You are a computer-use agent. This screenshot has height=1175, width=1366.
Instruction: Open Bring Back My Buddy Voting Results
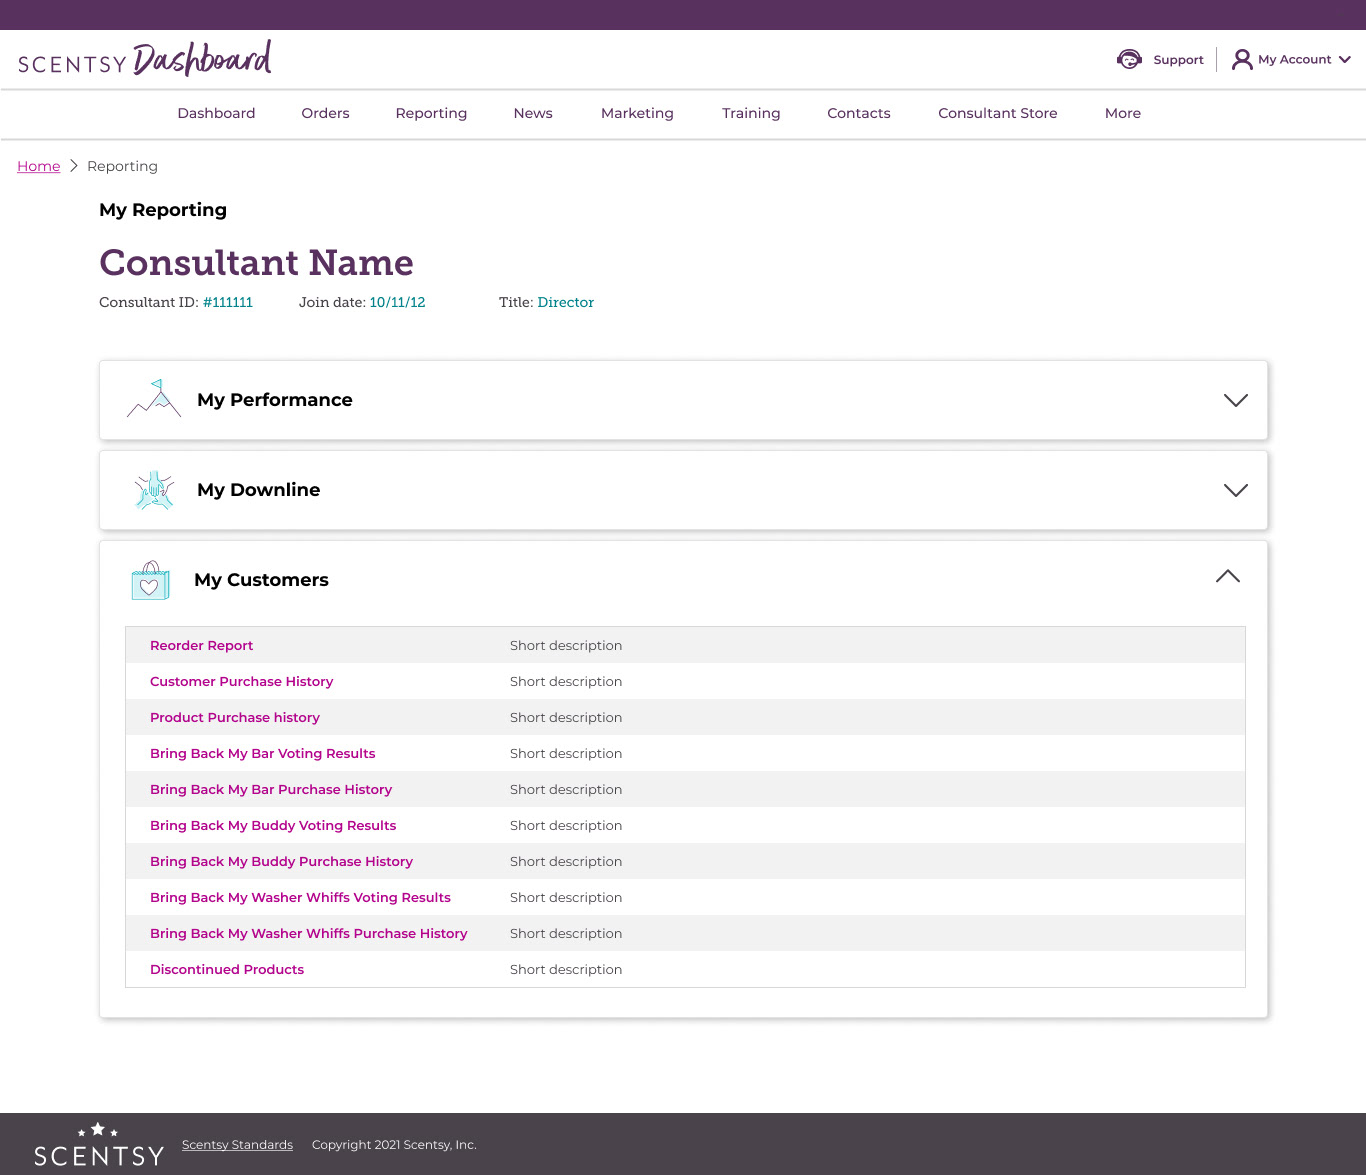click(273, 825)
